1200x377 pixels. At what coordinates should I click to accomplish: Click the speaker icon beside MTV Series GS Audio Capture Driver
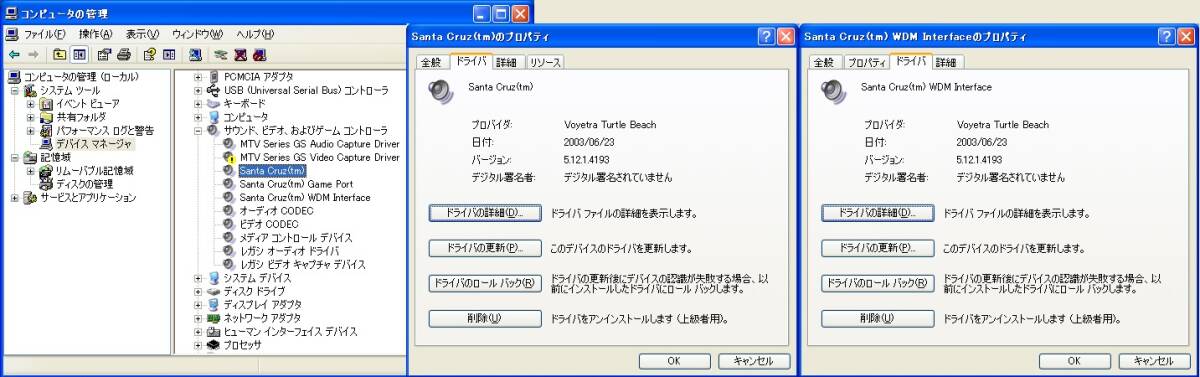tap(230, 144)
